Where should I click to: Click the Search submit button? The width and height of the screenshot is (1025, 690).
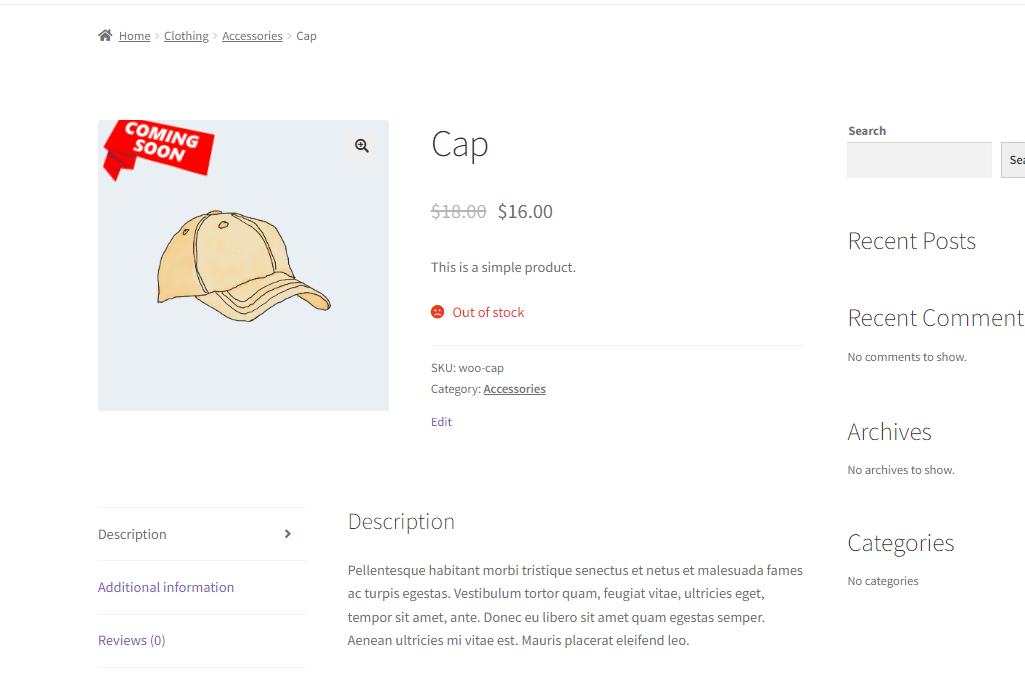coord(1013,160)
